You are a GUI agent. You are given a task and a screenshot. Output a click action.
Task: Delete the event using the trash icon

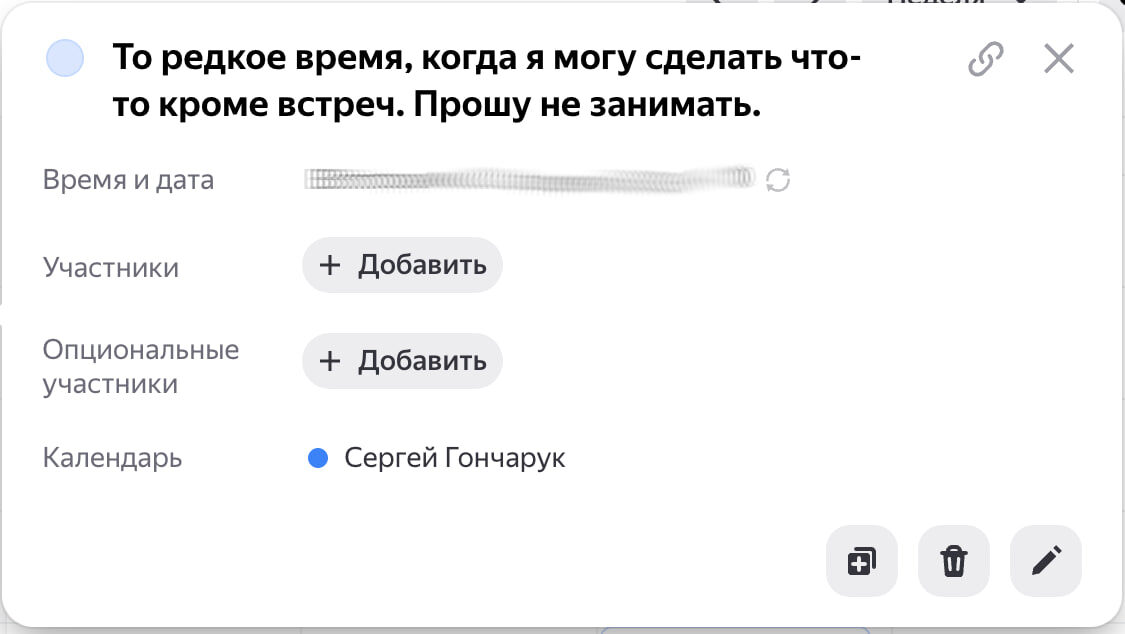coord(954,561)
